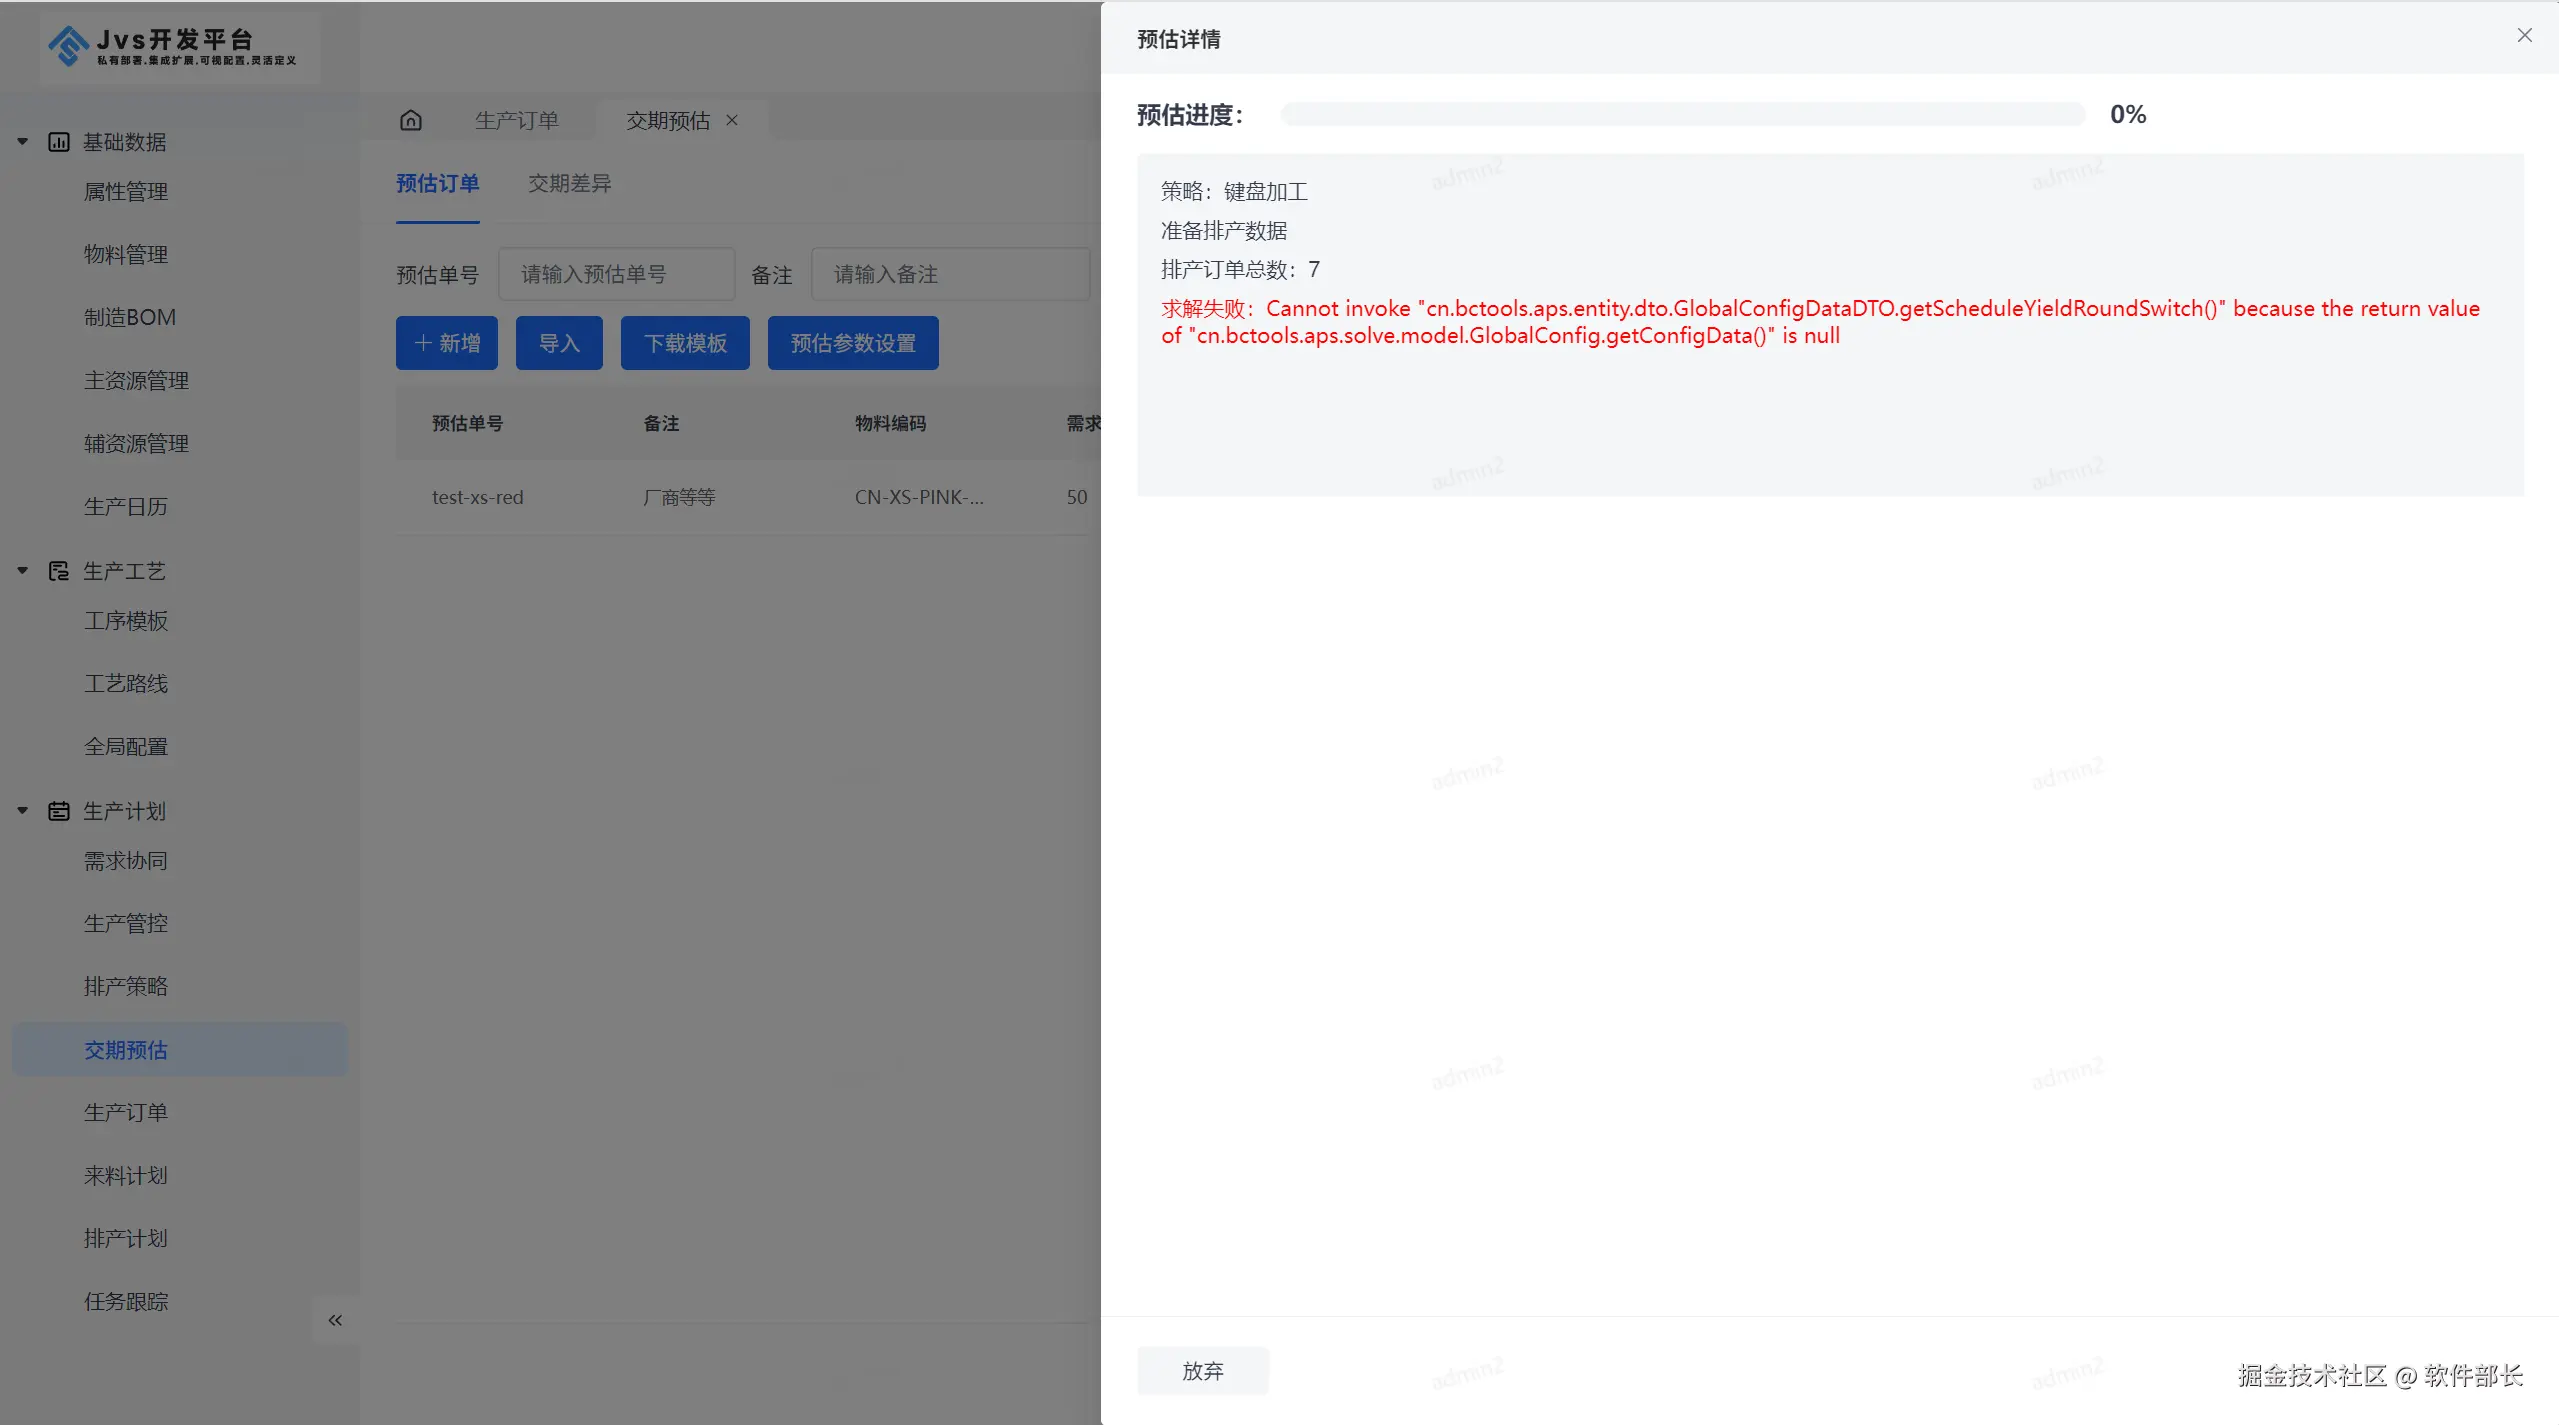The height and width of the screenshot is (1425, 2559).
Task: Click the 生产工艺 section icon
Action: coord(59,571)
